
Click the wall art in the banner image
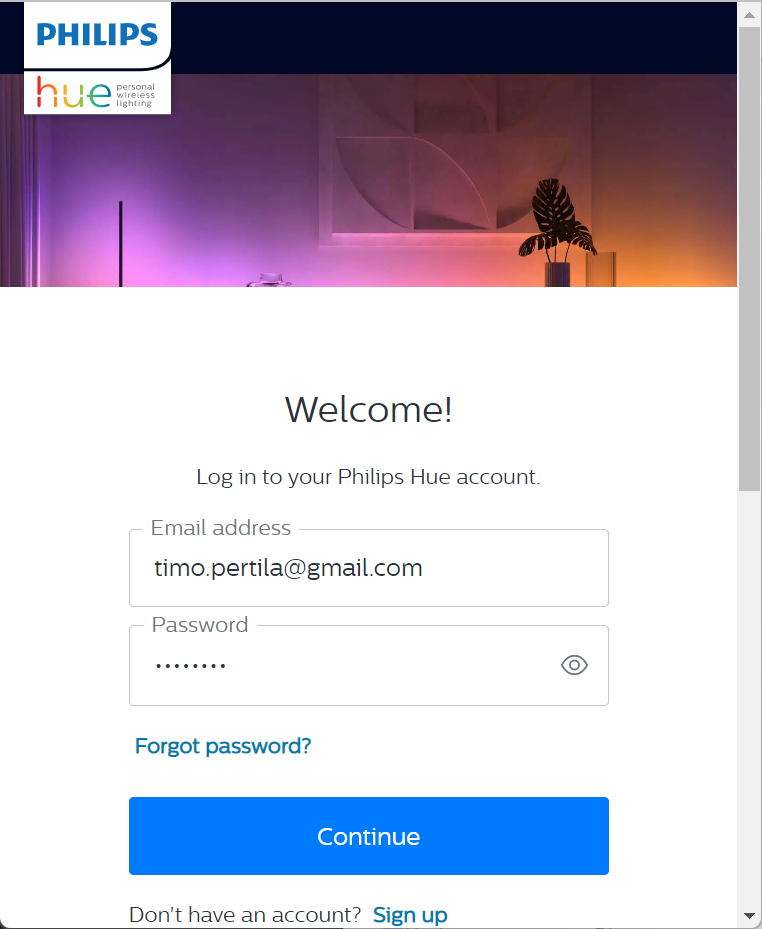(x=440, y=170)
